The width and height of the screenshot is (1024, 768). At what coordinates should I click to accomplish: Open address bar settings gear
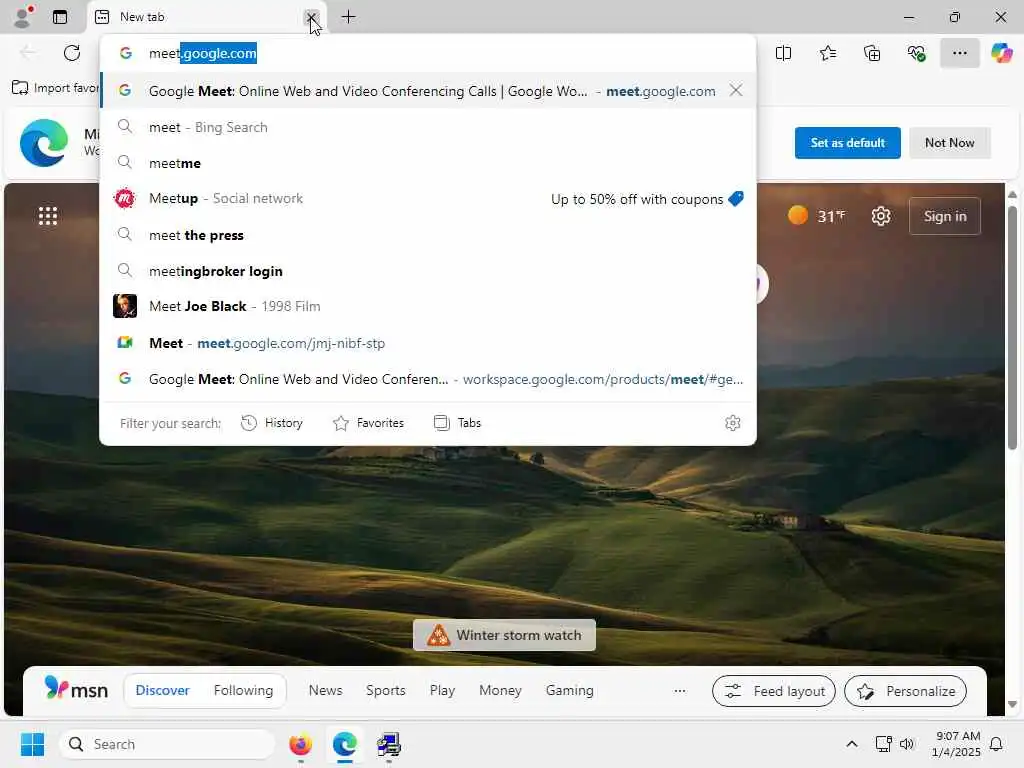[x=733, y=423]
